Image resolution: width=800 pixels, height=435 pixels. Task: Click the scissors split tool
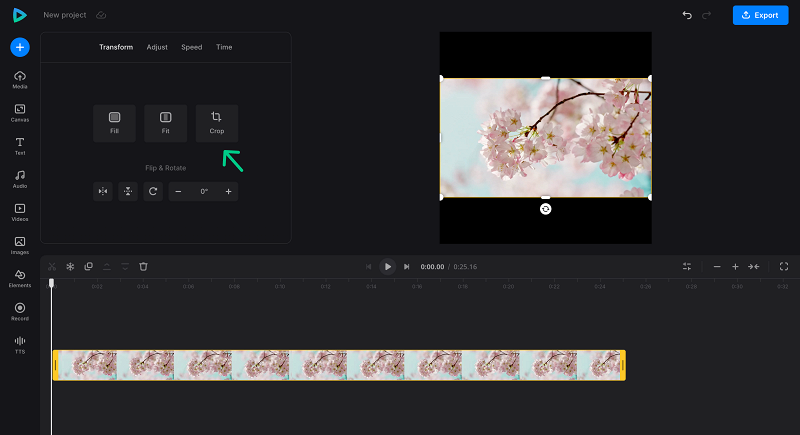tap(52, 267)
